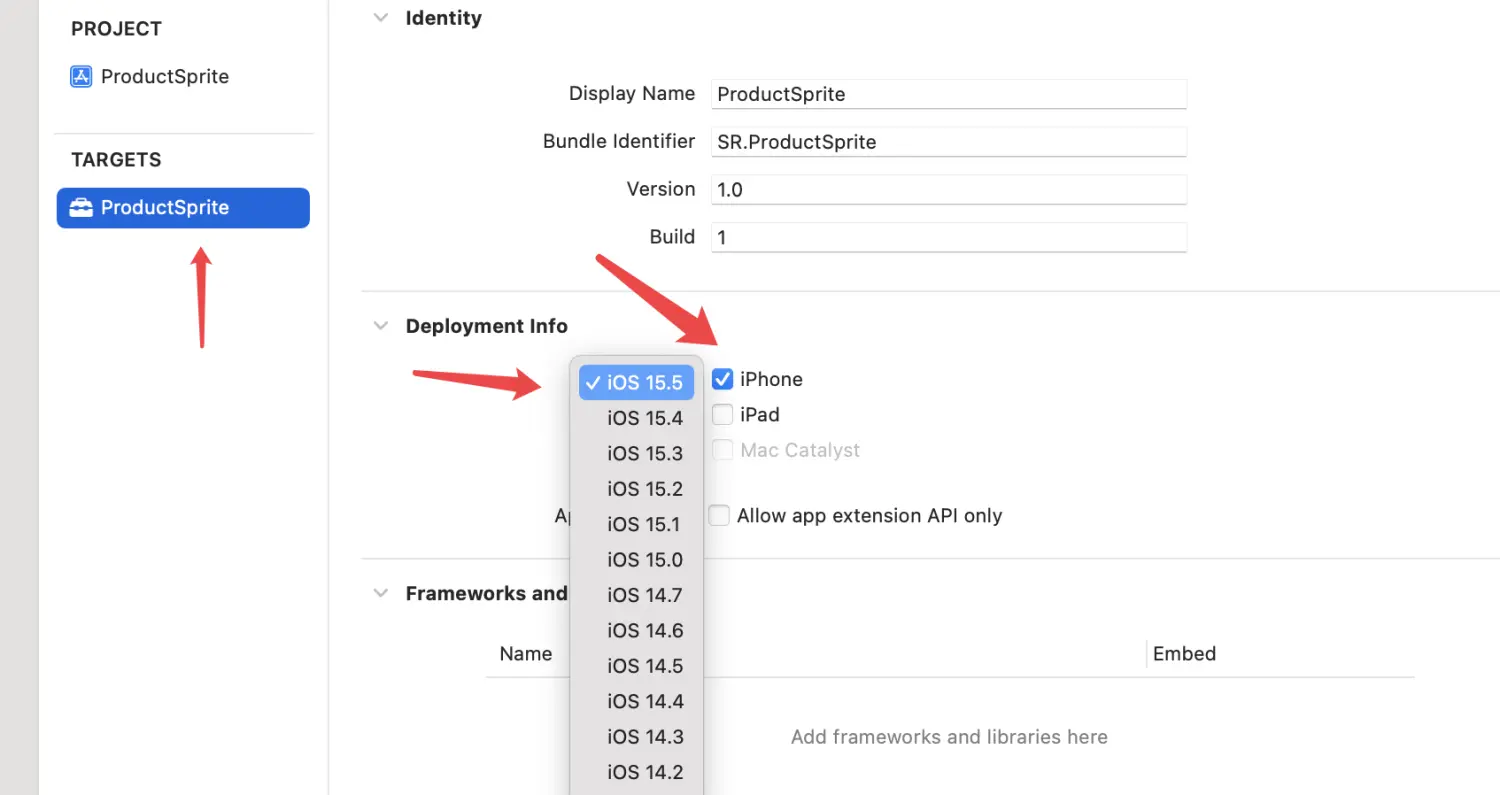Viewport: 1500px width, 795px height.
Task: Select iOS 14.7 deployment version
Action: (644, 595)
